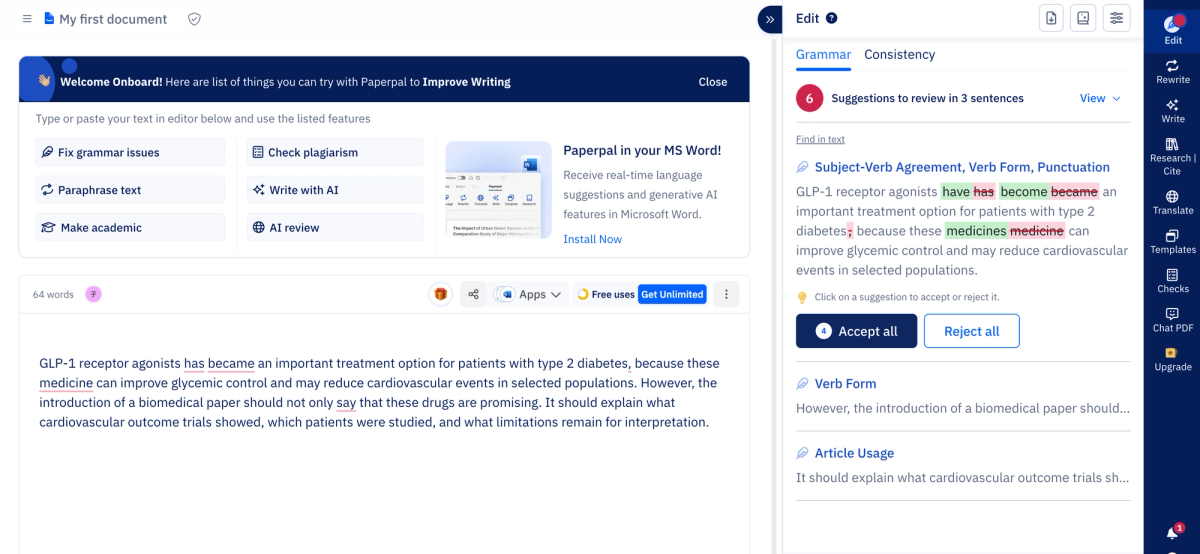Accept the green 'become' suggestion
This screenshot has height=554, width=1200.
(1023, 191)
